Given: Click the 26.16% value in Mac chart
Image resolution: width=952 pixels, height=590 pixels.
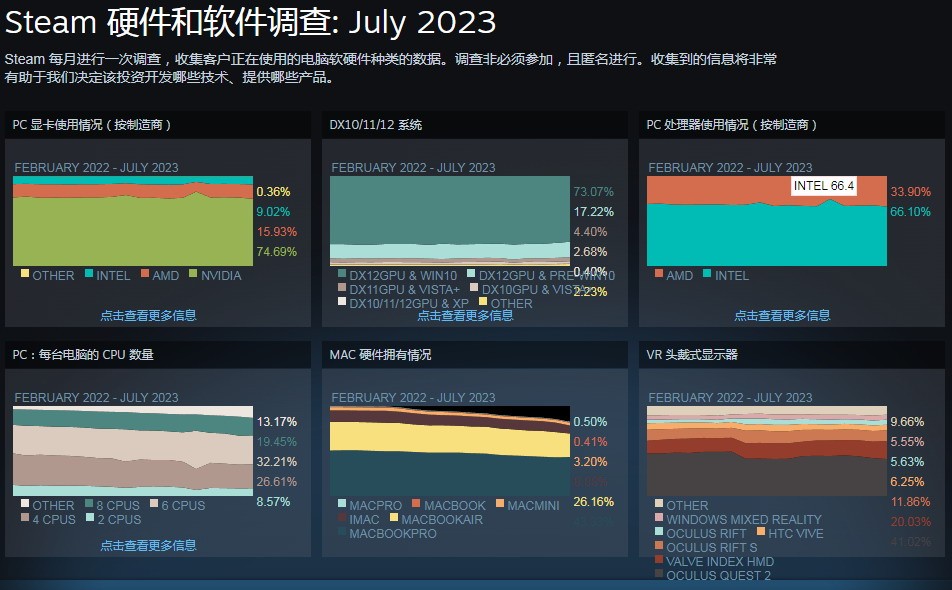Looking at the screenshot, I should (593, 501).
